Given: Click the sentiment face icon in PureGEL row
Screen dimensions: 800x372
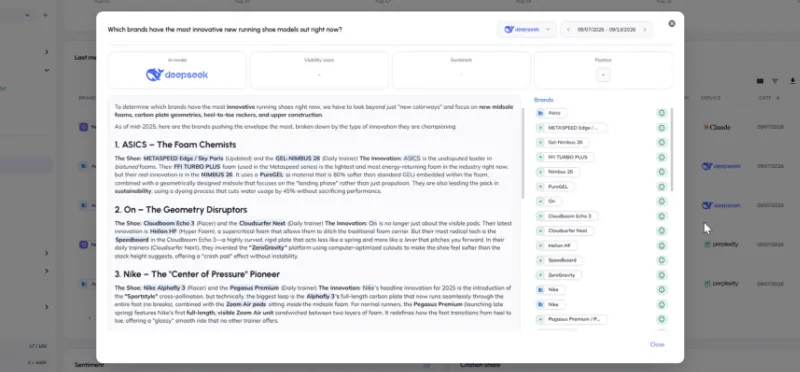Looking at the screenshot, I should pos(662,187).
